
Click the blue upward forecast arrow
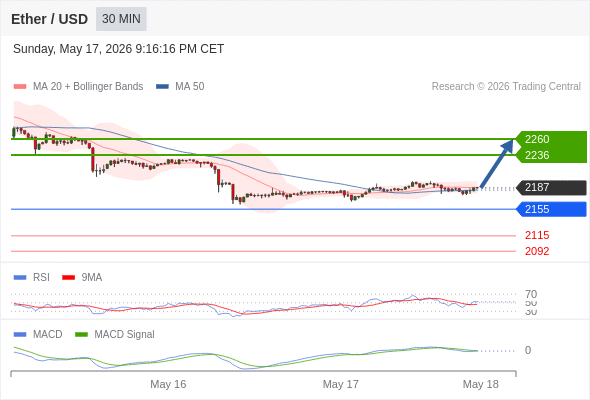click(x=497, y=164)
